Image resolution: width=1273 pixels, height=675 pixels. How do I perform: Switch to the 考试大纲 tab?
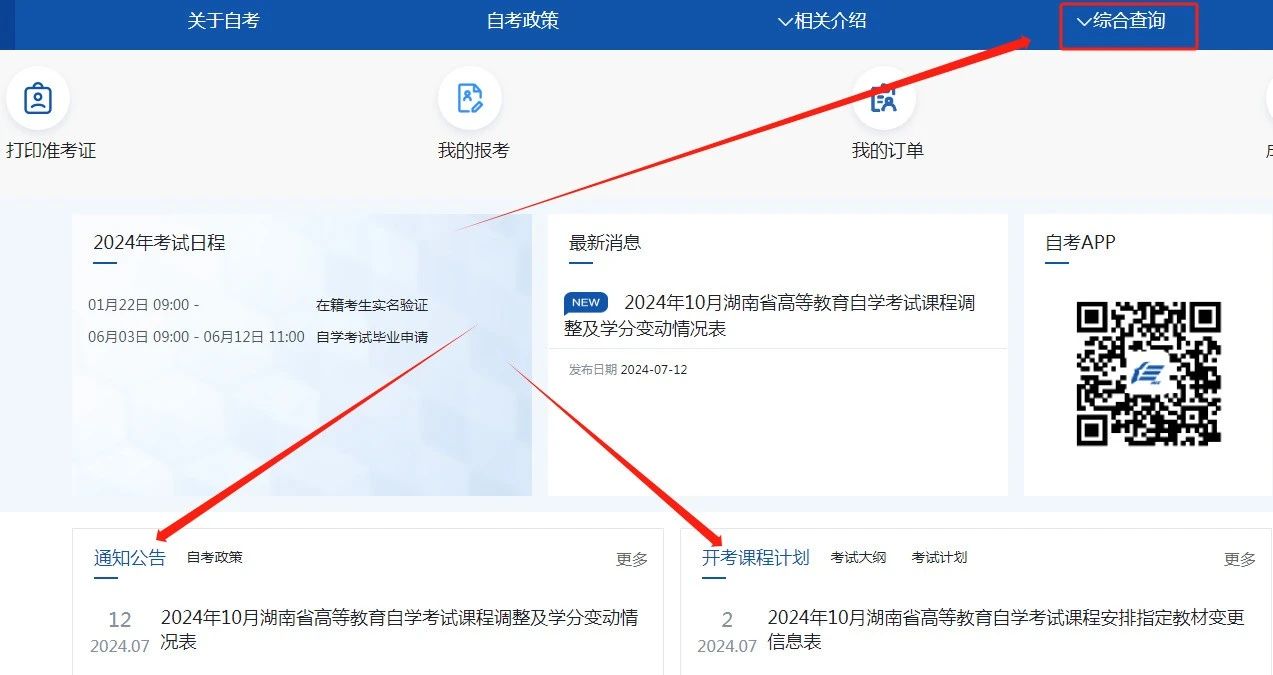pyautogui.click(x=858, y=557)
